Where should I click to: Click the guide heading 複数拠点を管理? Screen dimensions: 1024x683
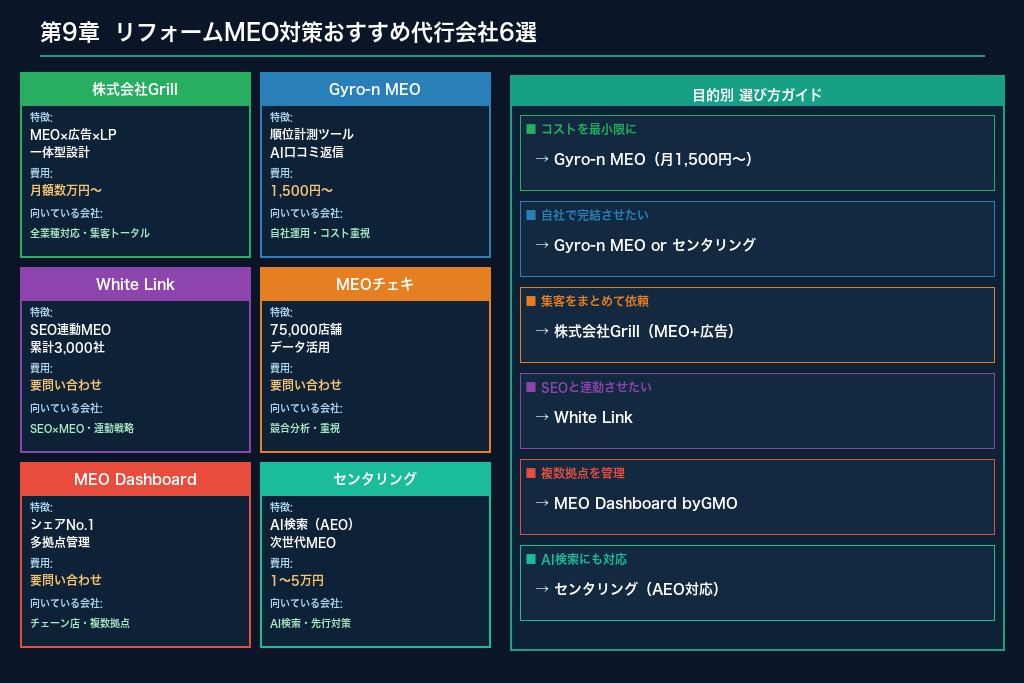point(583,473)
